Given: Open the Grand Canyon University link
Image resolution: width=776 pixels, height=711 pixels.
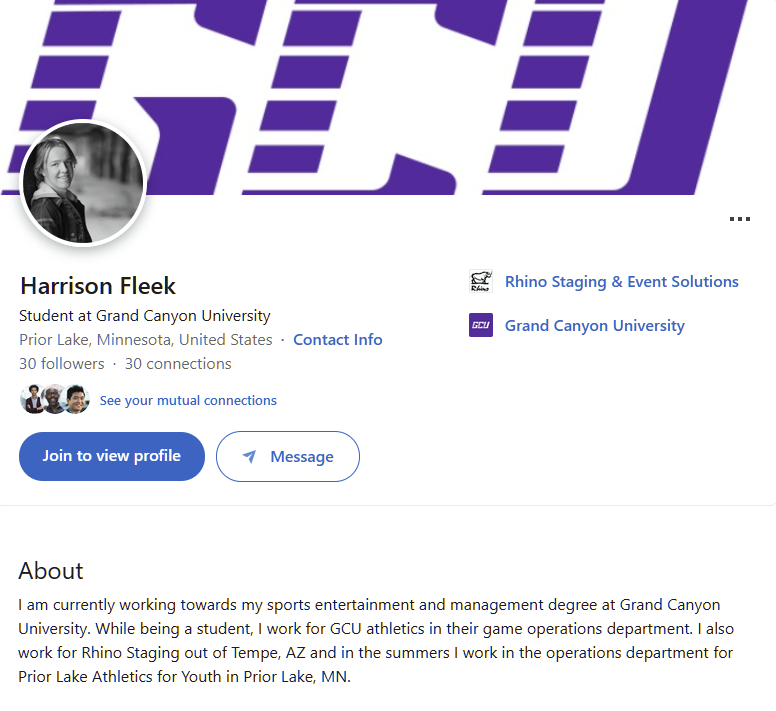Looking at the screenshot, I should coord(595,326).
